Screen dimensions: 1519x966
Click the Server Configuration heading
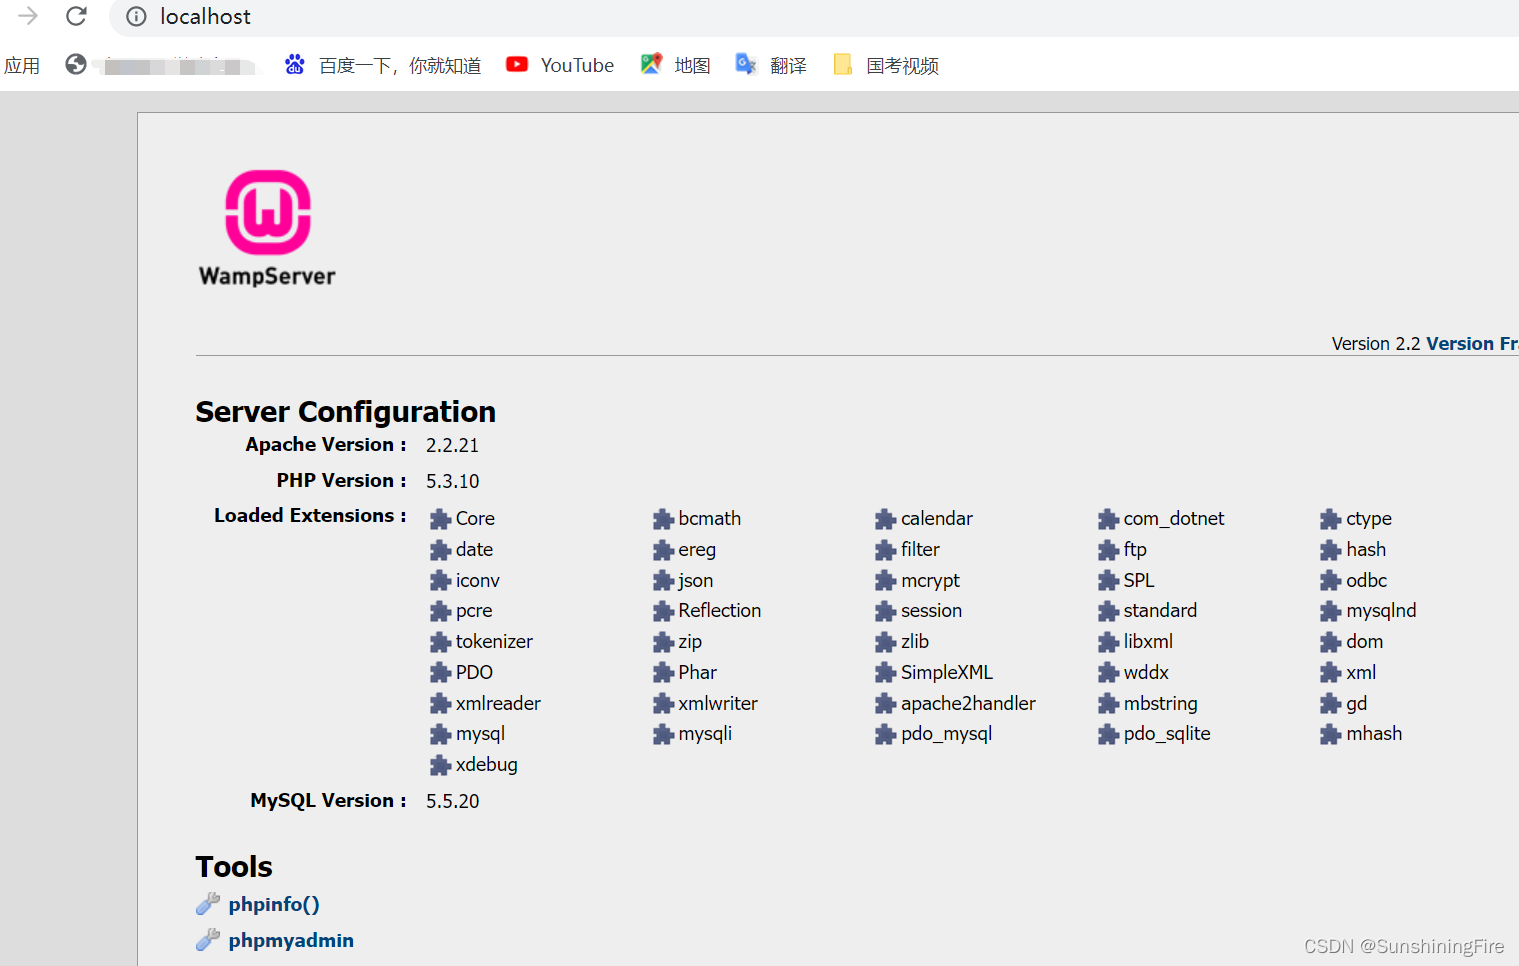(345, 412)
